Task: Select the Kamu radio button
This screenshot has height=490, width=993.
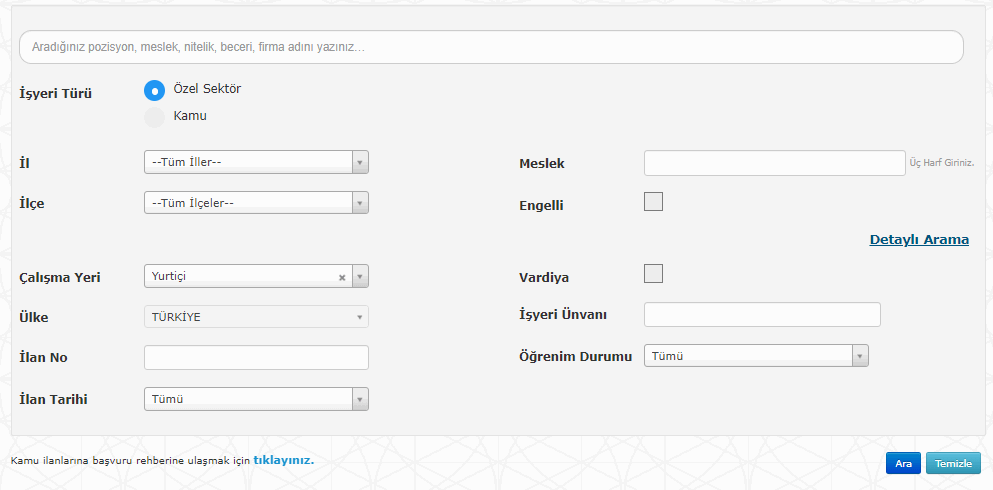Action: 155,117
